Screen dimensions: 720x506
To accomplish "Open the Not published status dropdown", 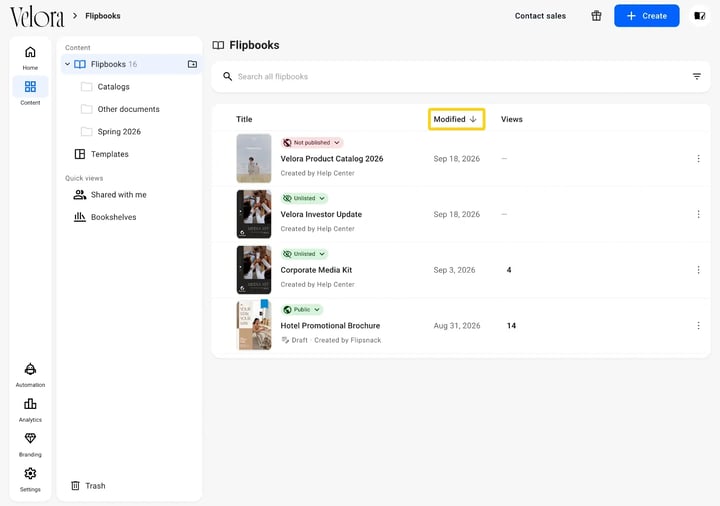I will pos(312,142).
